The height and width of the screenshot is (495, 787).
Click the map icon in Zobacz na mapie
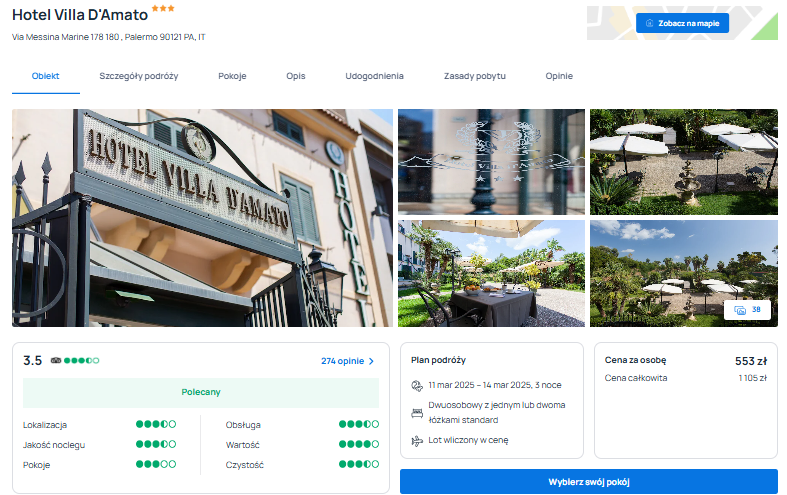649,23
